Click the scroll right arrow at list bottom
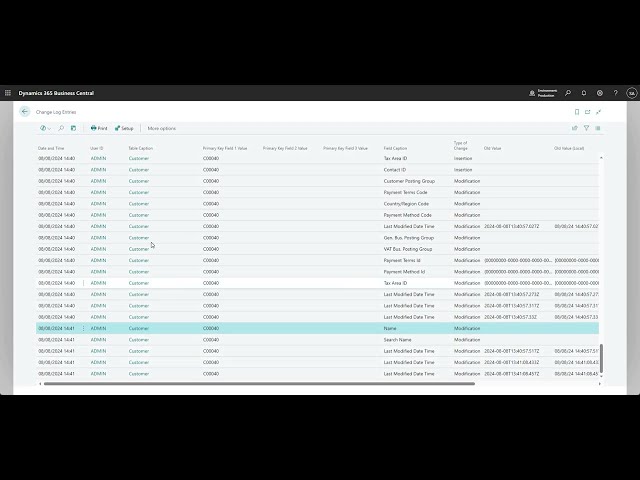Image resolution: width=640 pixels, height=480 pixels. [x=600, y=384]
